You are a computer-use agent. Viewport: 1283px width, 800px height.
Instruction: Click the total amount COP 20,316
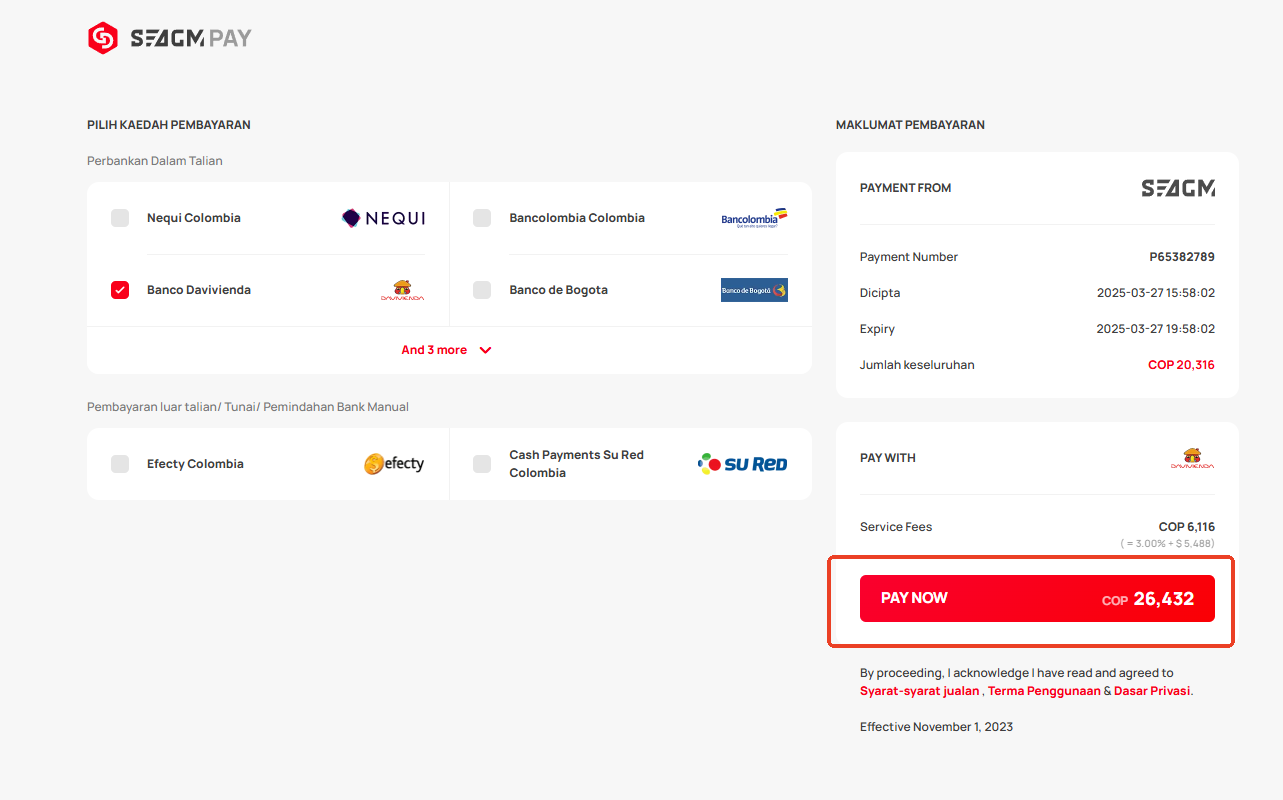tap(1181, 365)
